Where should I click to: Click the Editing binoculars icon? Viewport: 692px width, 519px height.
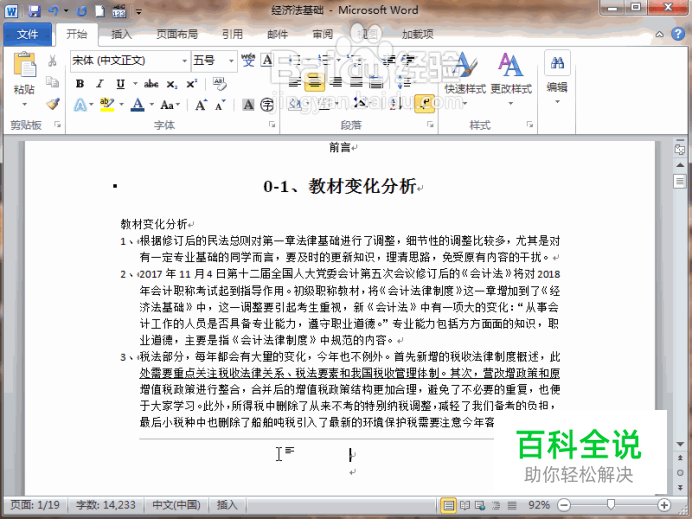557,63
